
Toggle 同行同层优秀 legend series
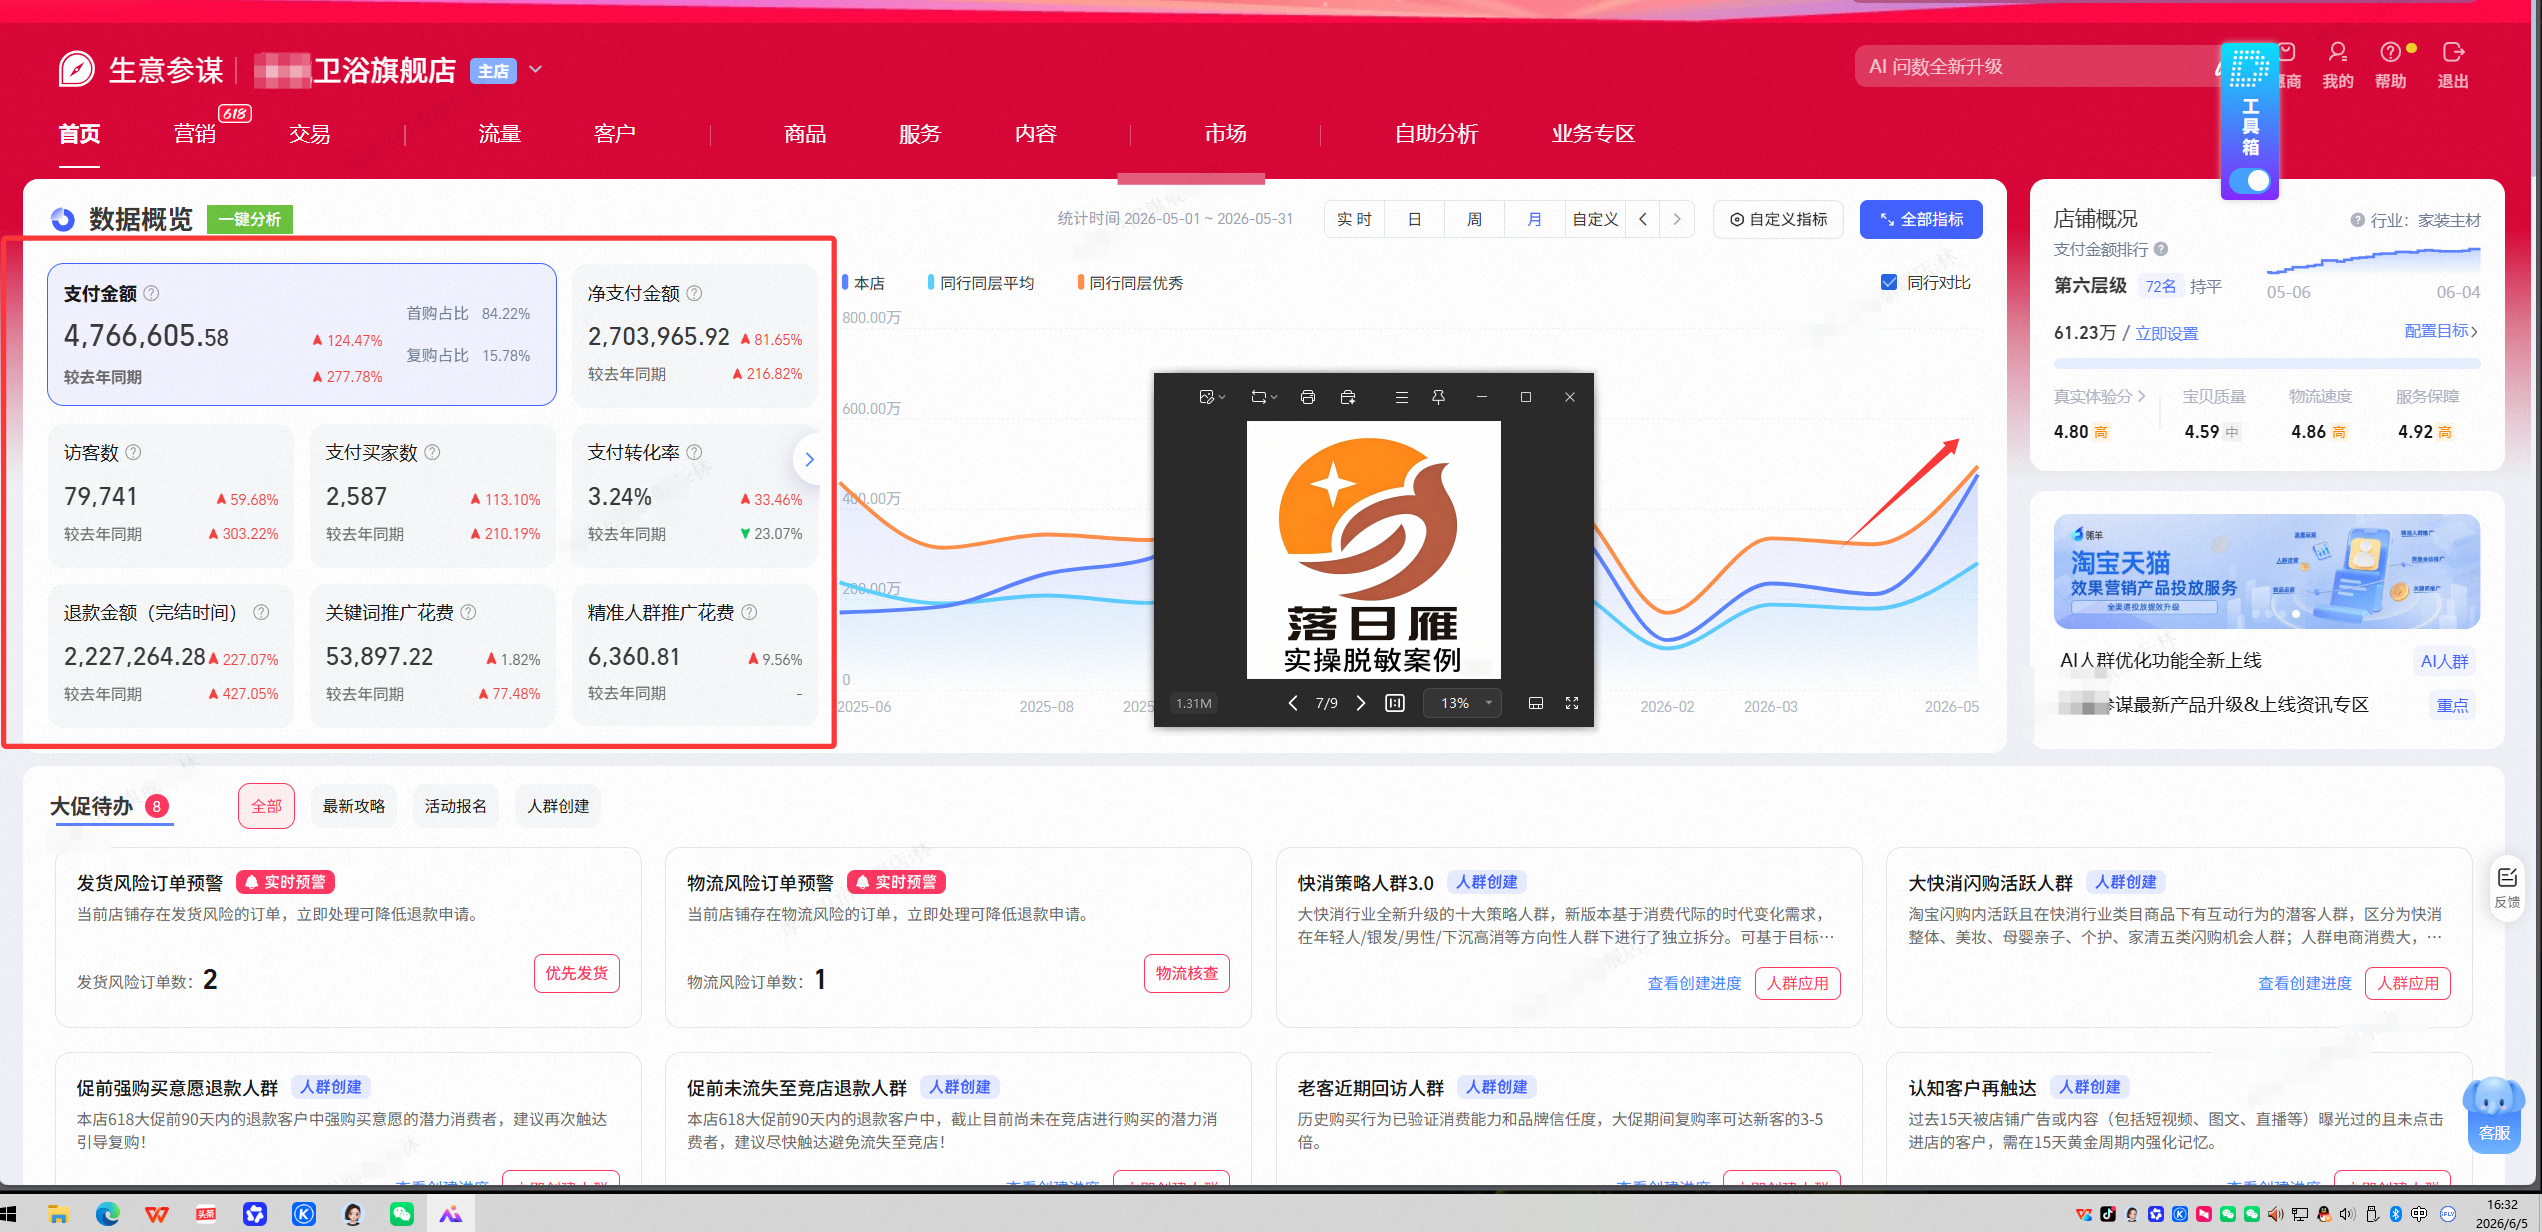[1130, 283]
